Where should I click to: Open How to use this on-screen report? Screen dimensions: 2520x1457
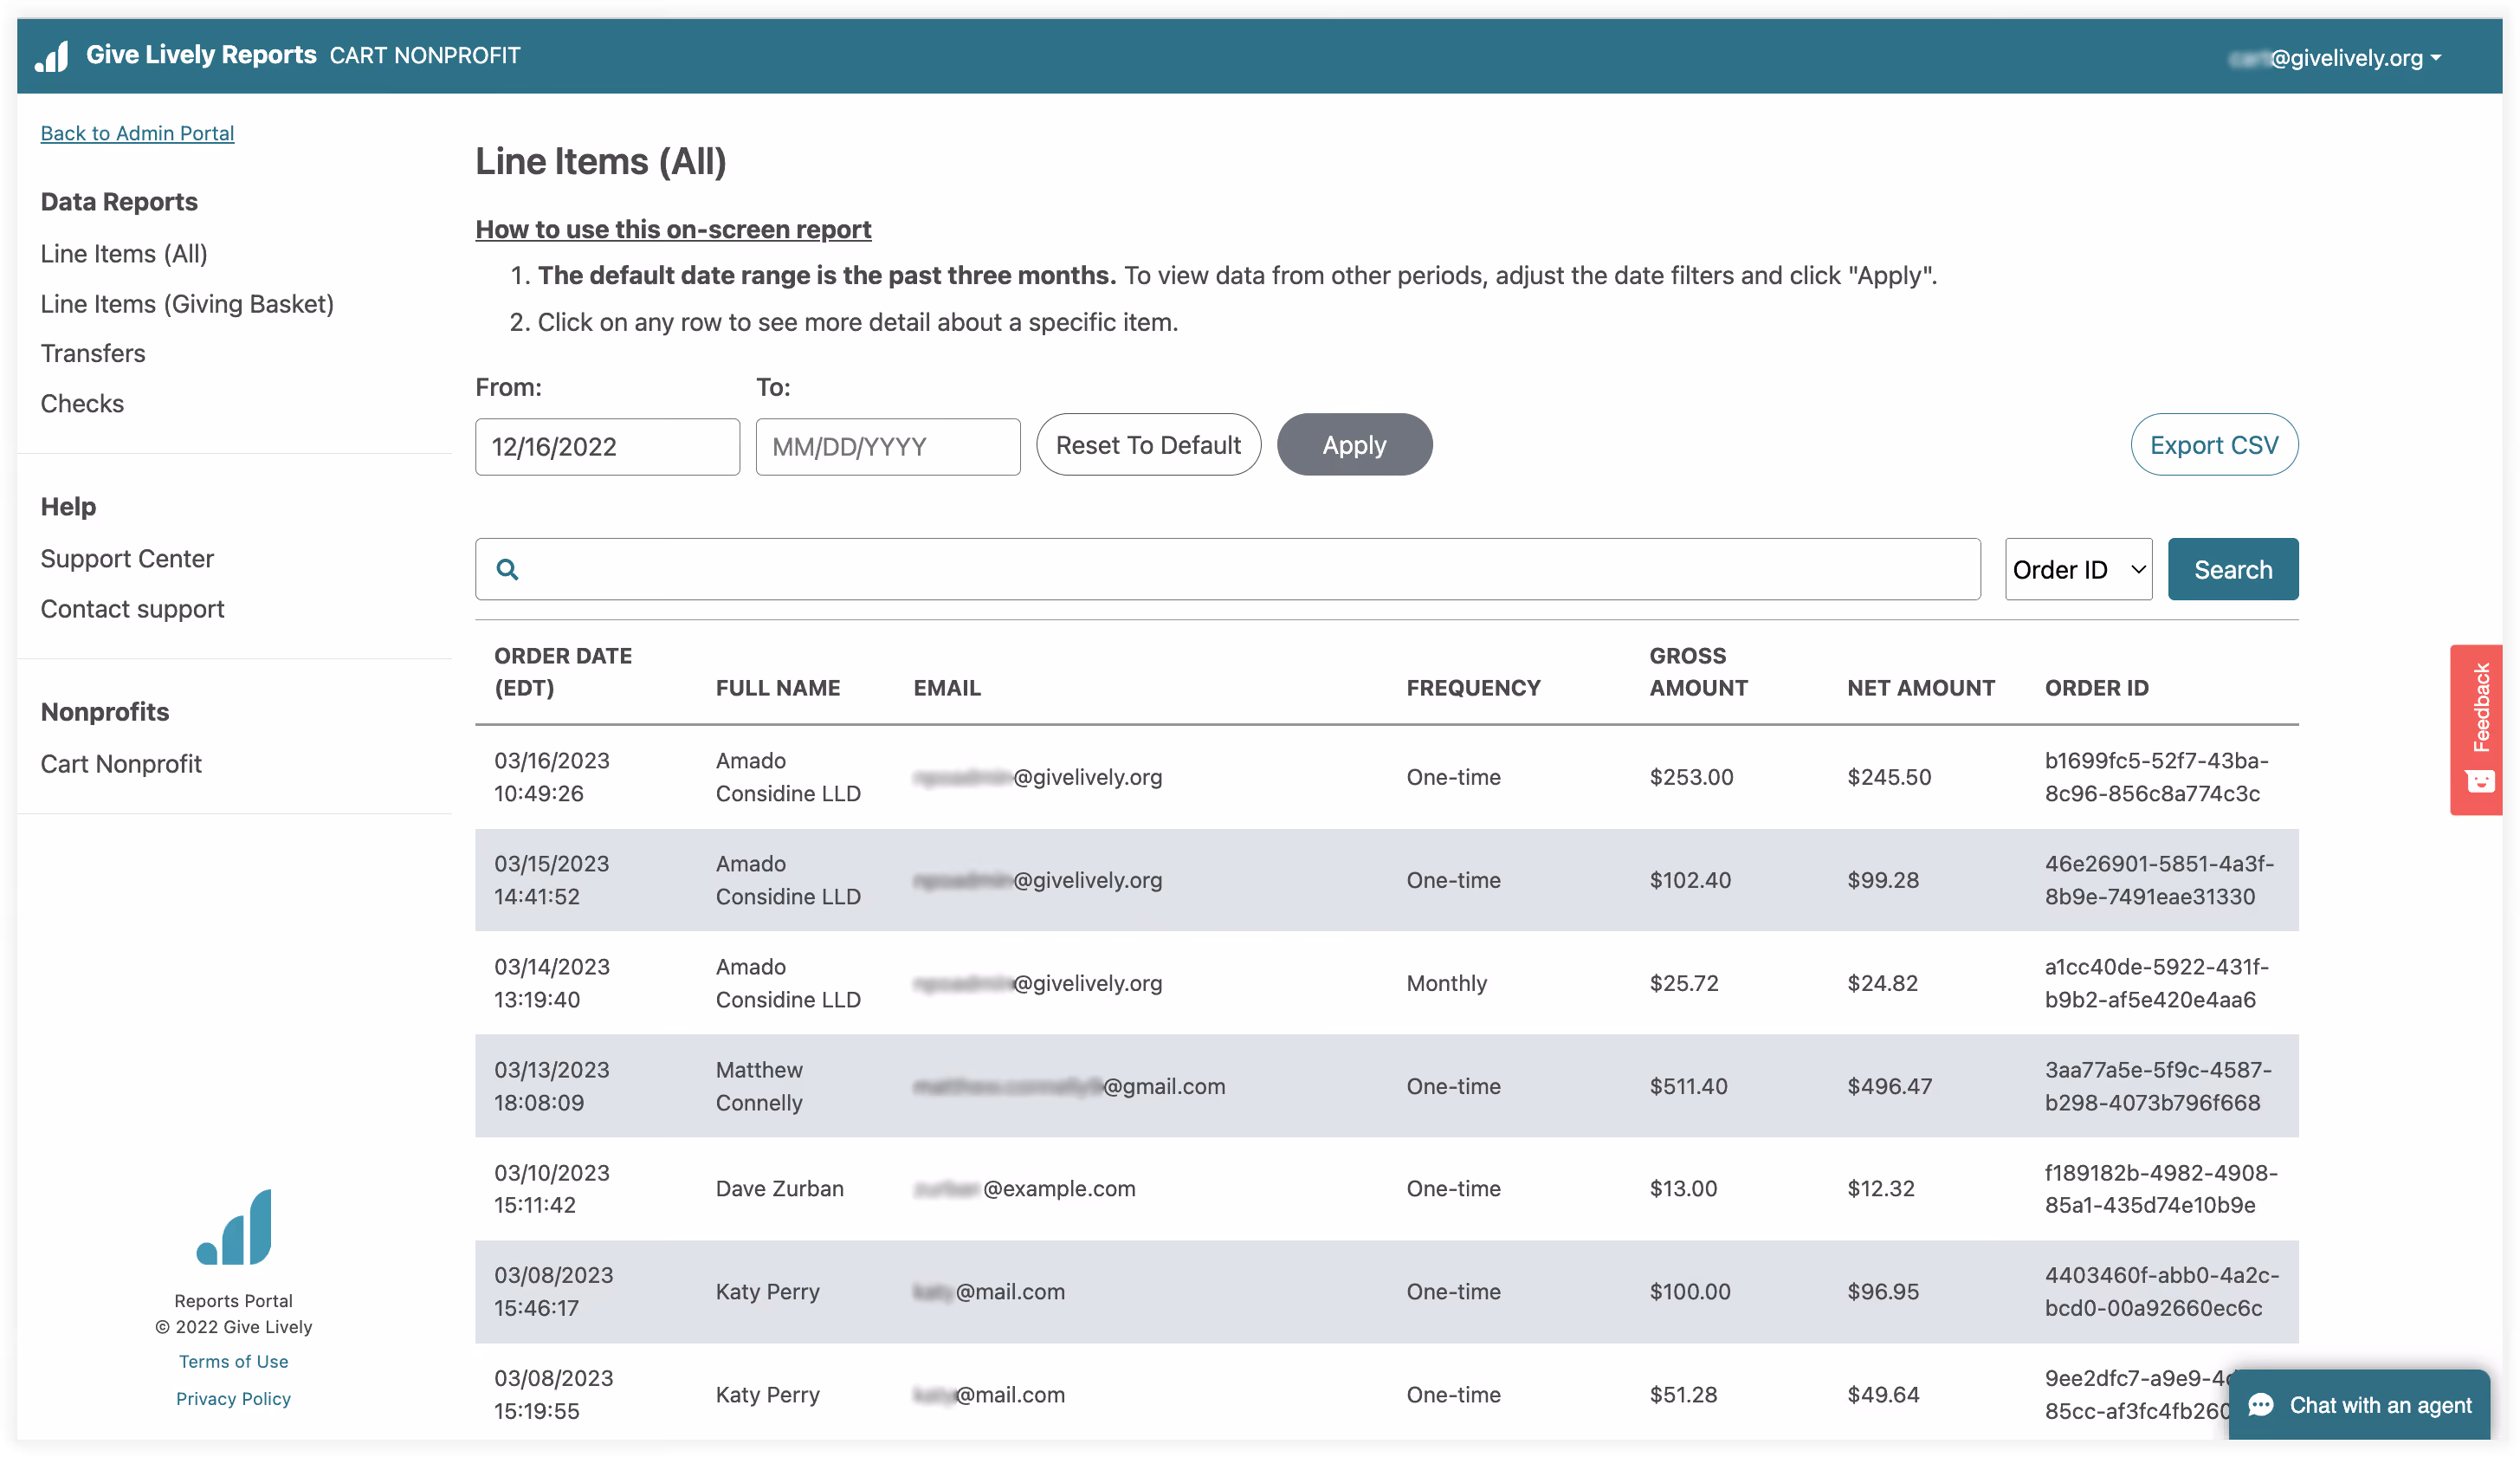pos(673,229)
